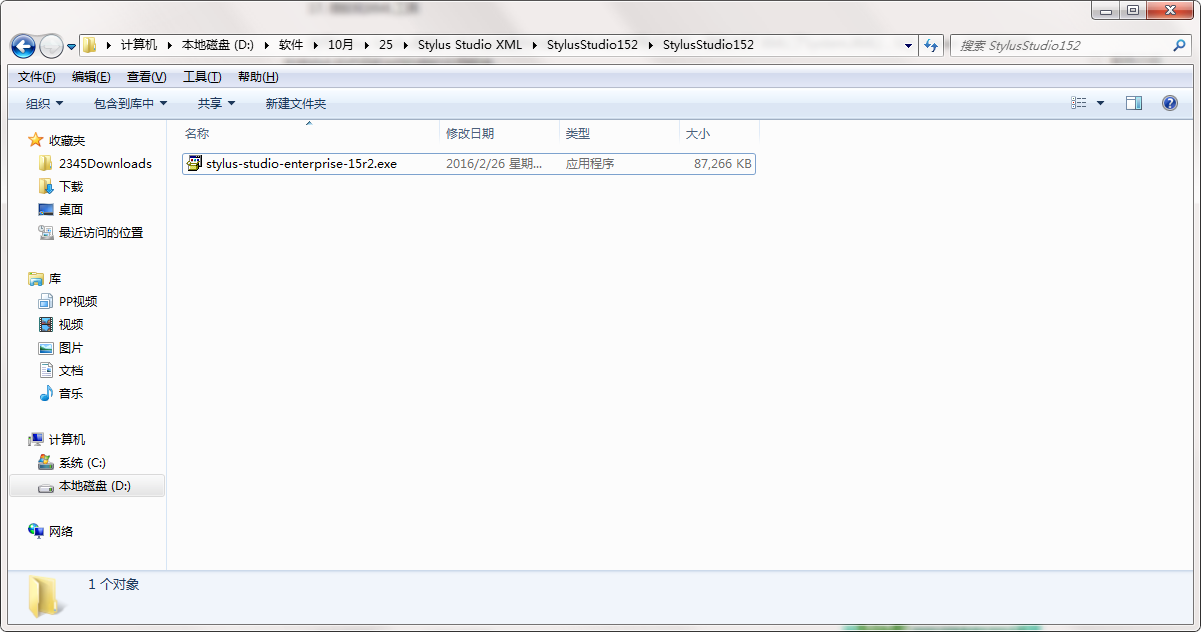Open the 文件(F) menu

pyautogui.click(x=37, y=77)
